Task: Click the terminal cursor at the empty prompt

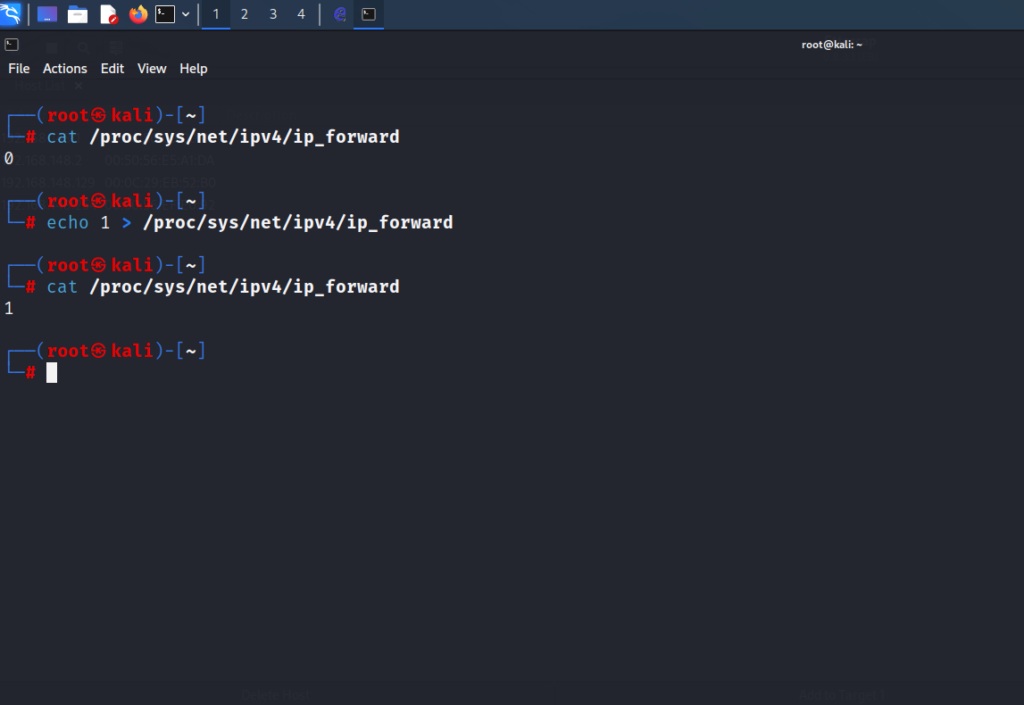Action: tap(52, 373)
